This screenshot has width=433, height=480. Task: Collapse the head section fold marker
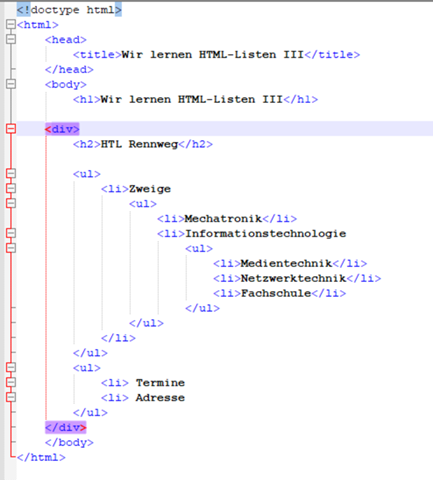tap(11, 39)
